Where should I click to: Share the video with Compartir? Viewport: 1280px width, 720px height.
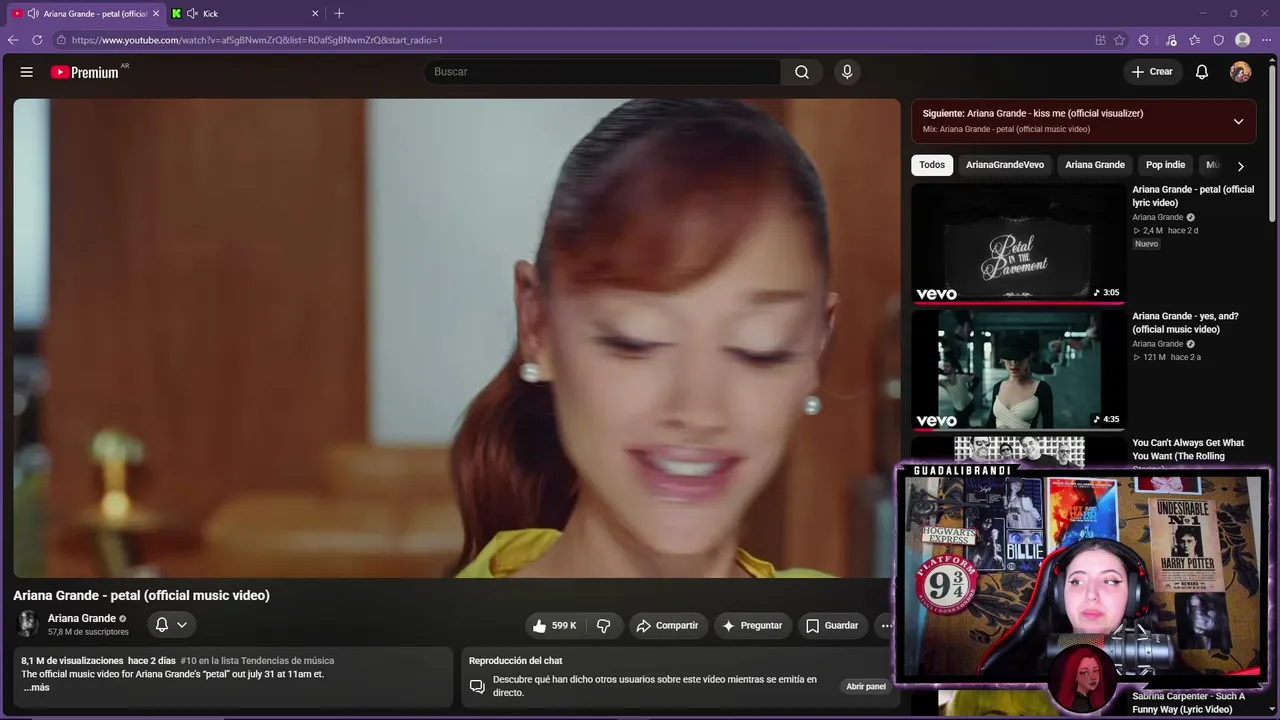(667, 626)
